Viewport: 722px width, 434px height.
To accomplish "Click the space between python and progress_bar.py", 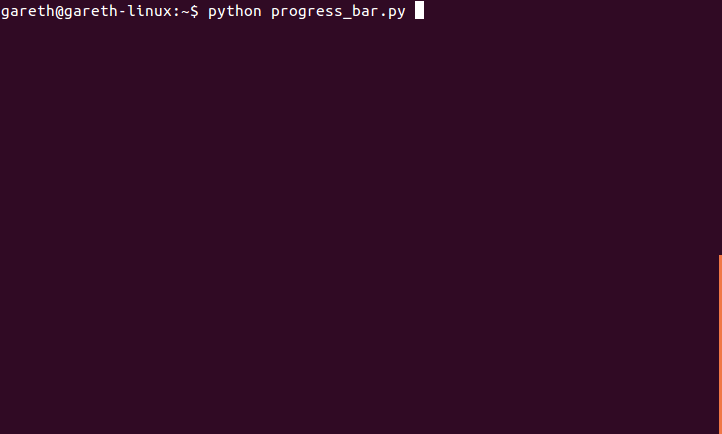I will (x=266, y=11).
